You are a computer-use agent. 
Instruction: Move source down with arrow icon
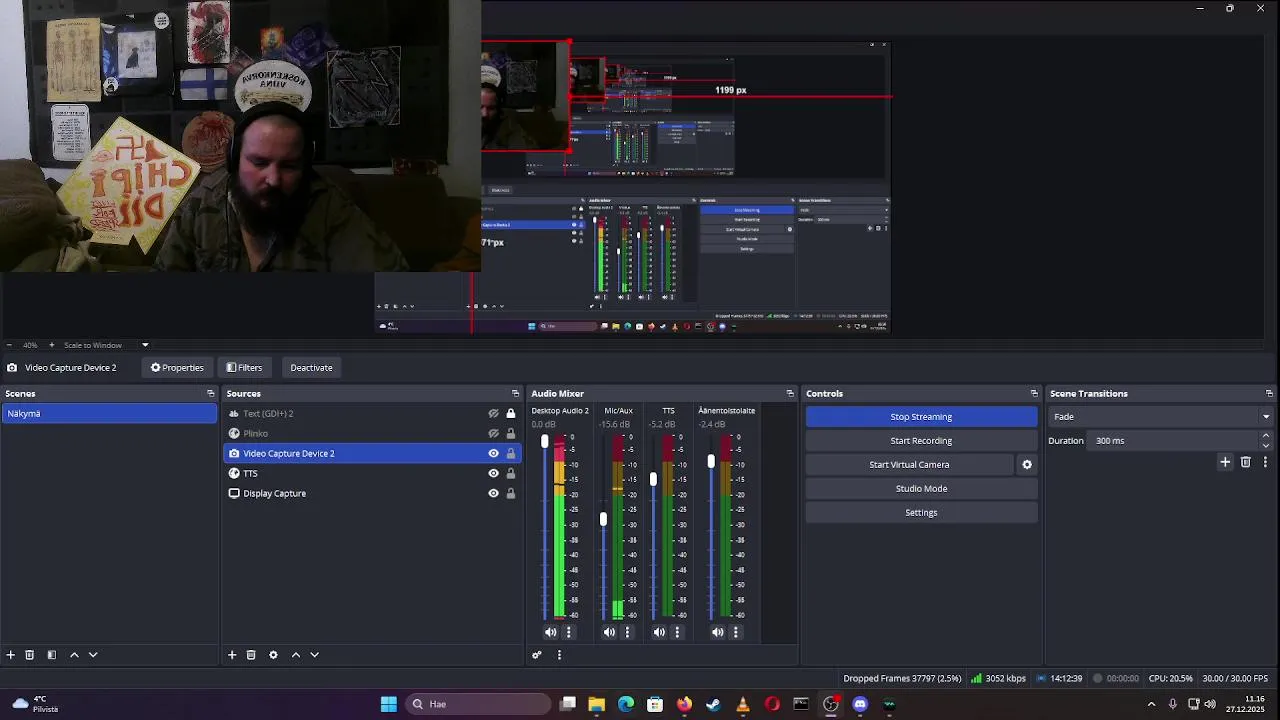click(x=314, y=655)
